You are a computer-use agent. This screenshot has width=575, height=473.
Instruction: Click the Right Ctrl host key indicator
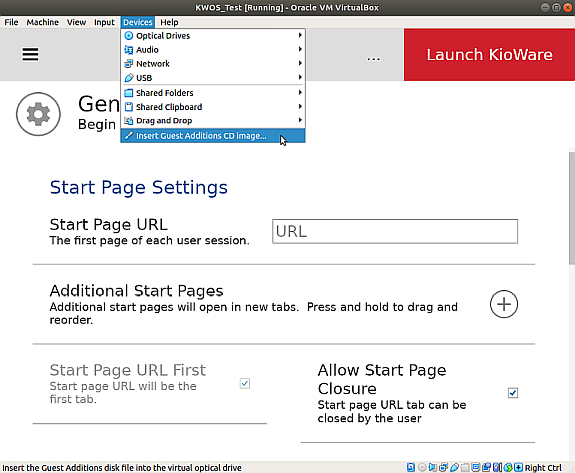543,468
